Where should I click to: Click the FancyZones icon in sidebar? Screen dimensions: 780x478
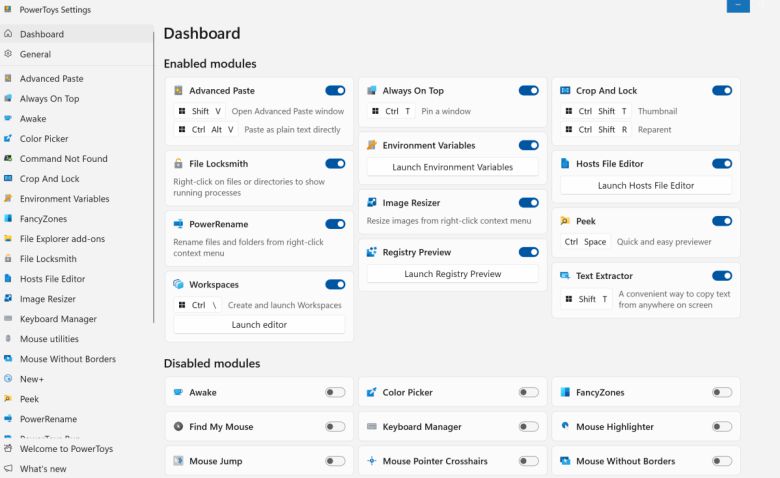coord(9,219)
